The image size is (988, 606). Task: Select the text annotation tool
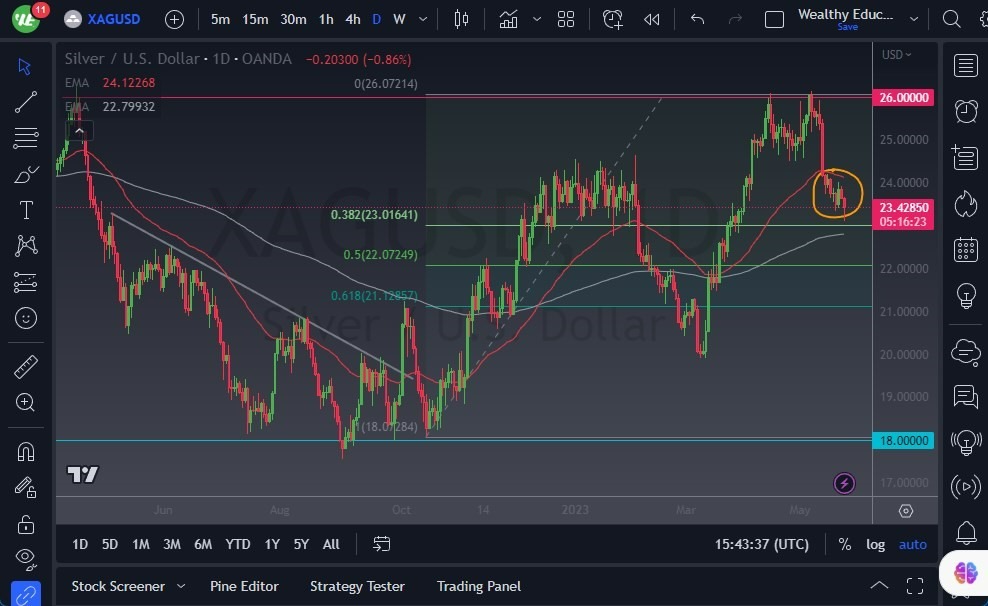(26, 210)
